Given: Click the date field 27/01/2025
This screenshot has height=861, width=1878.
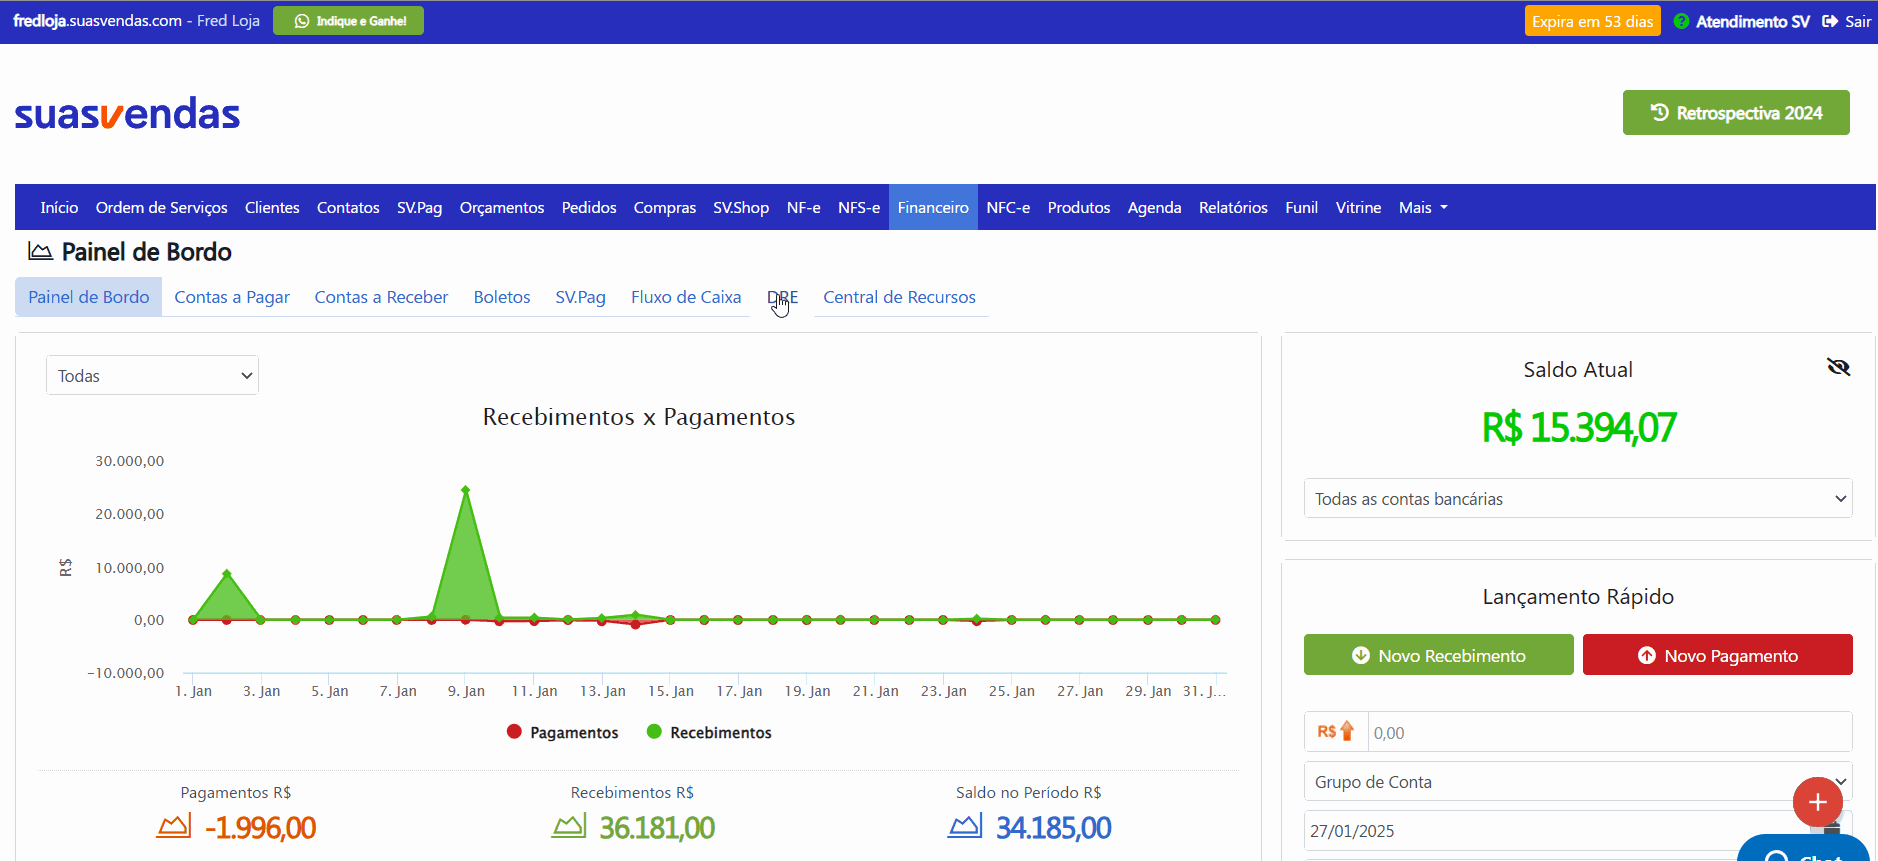Looking at the screenshot, I should point(1578,830).
